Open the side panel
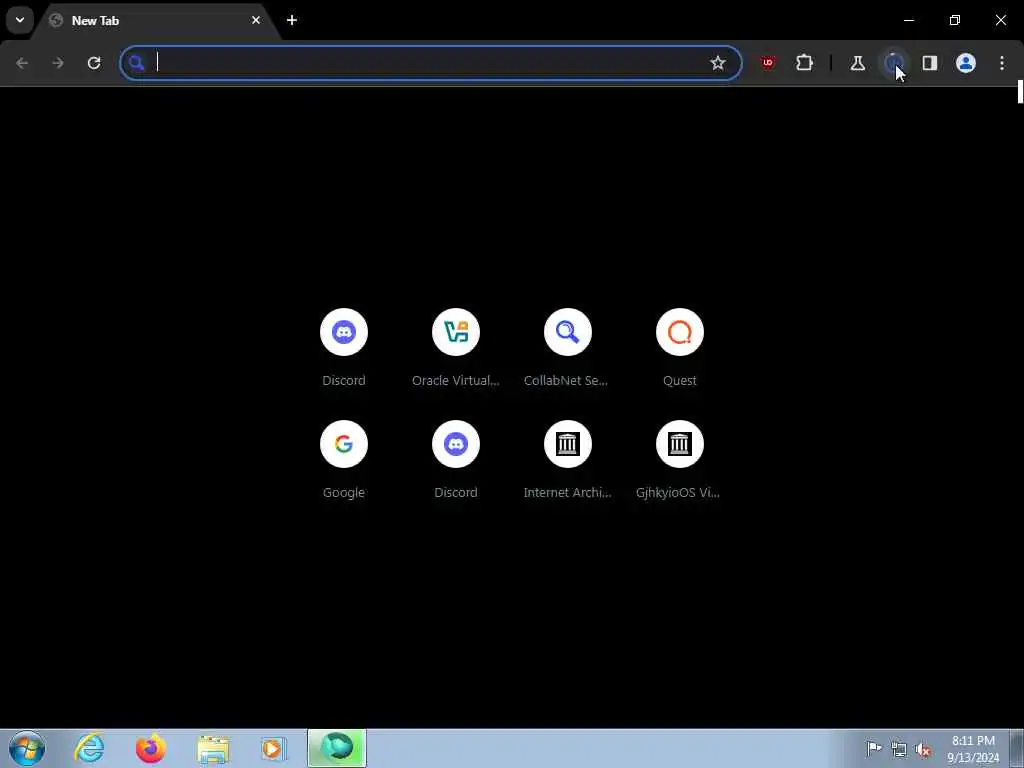1024x768 pixels. tap(930, 63)
